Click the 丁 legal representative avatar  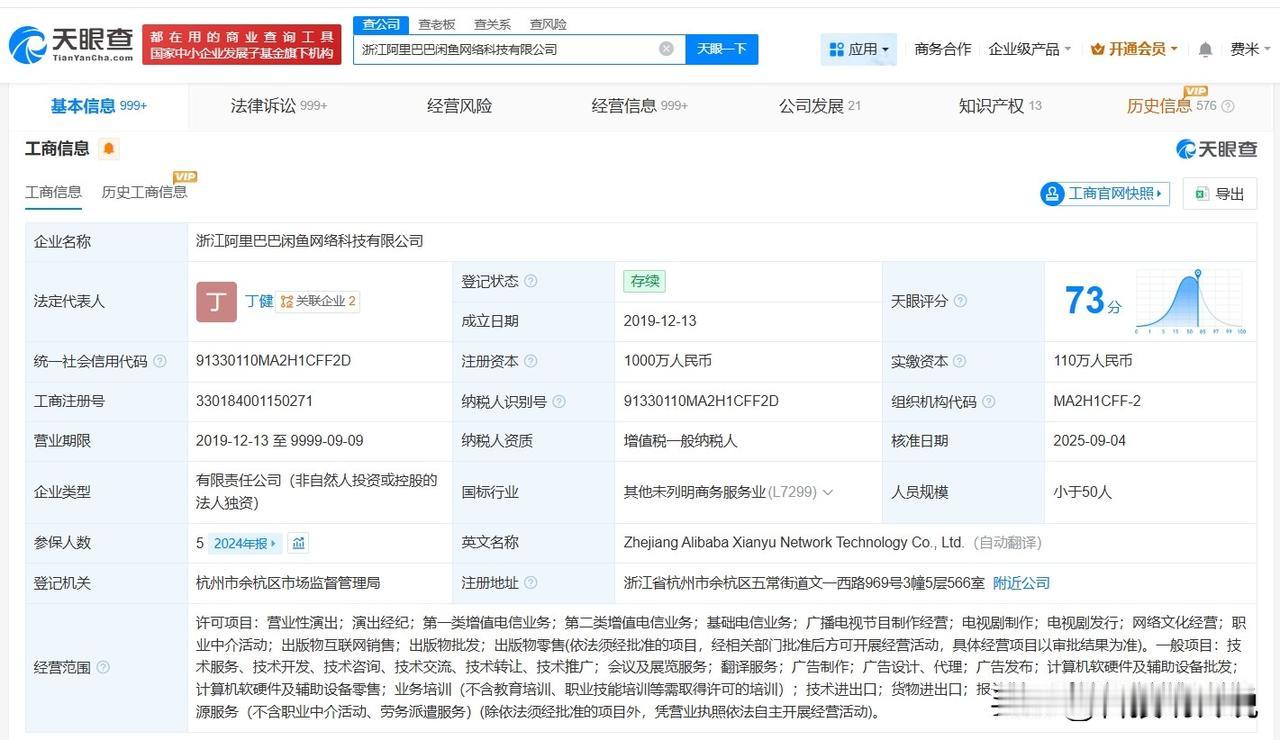tap(216, 301)
